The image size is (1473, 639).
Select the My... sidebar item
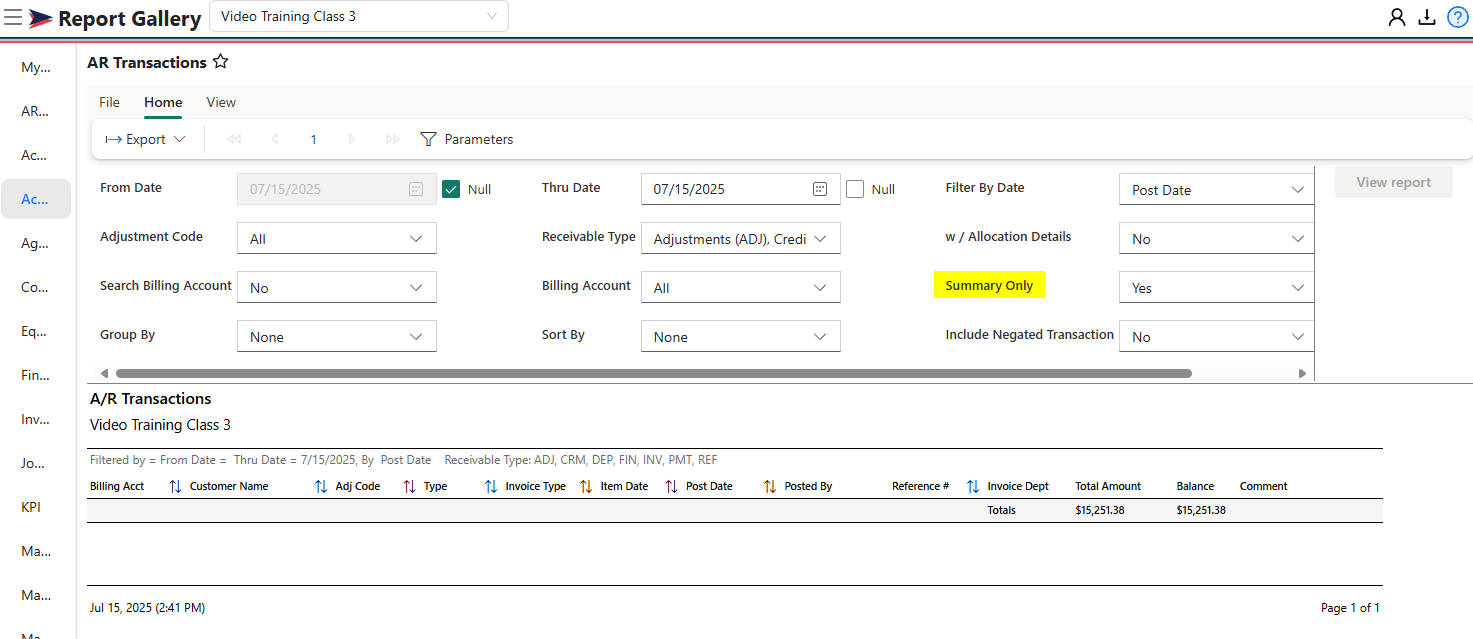point(36,68)
